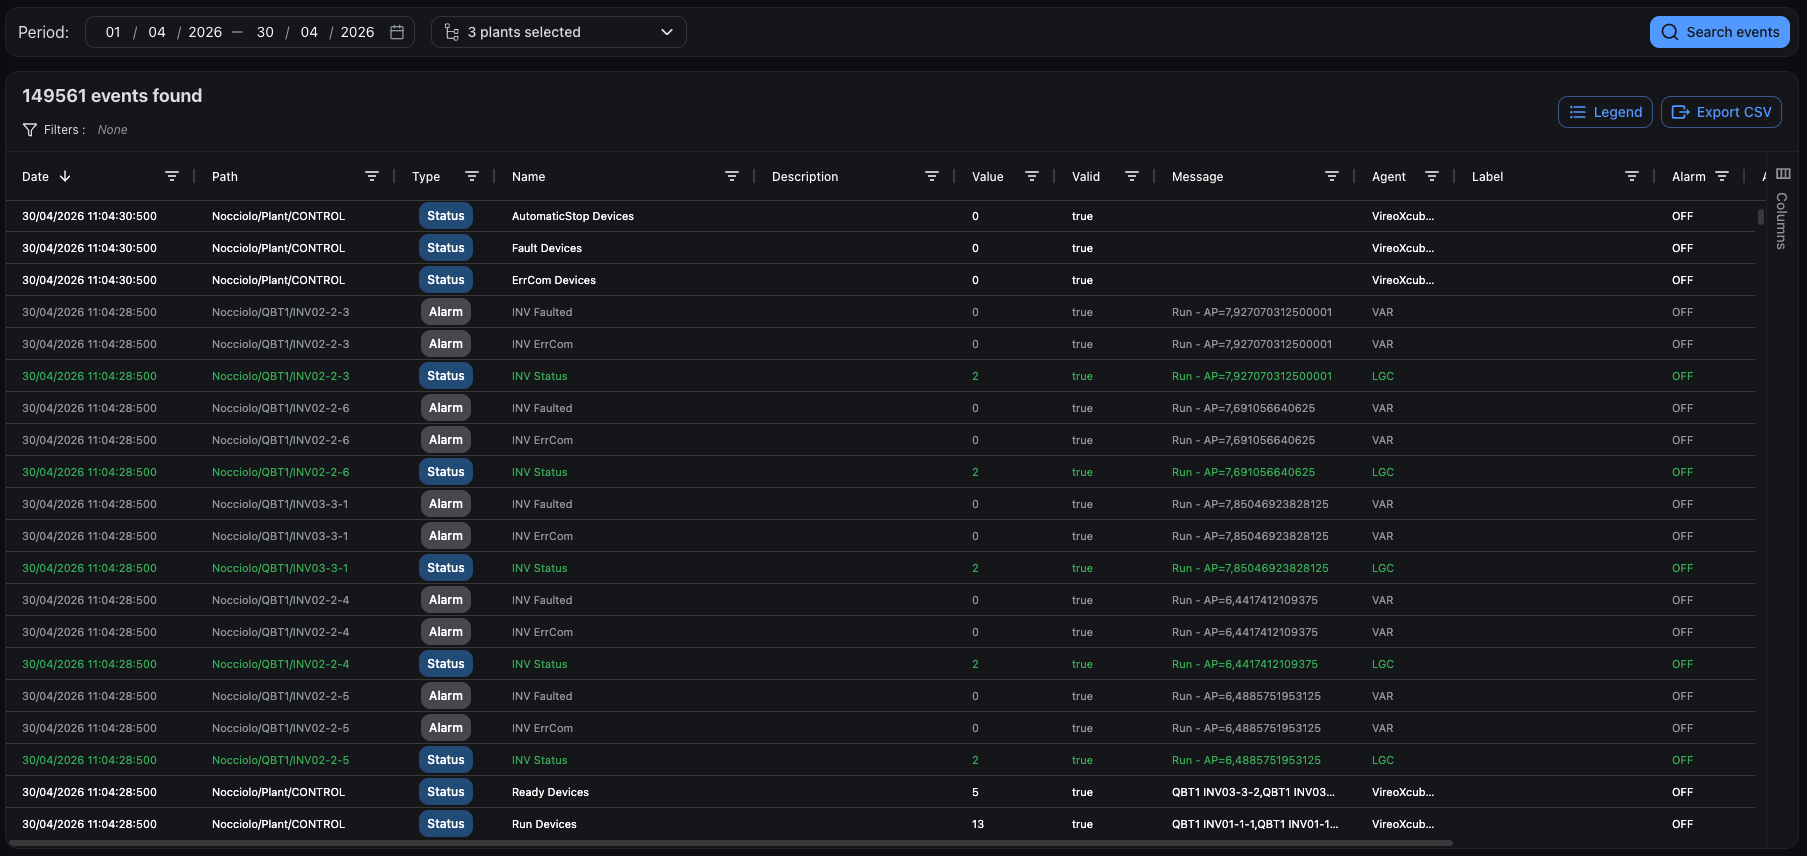Open the calendar date picker icon

pyautogui.click(x=397, y=32)
